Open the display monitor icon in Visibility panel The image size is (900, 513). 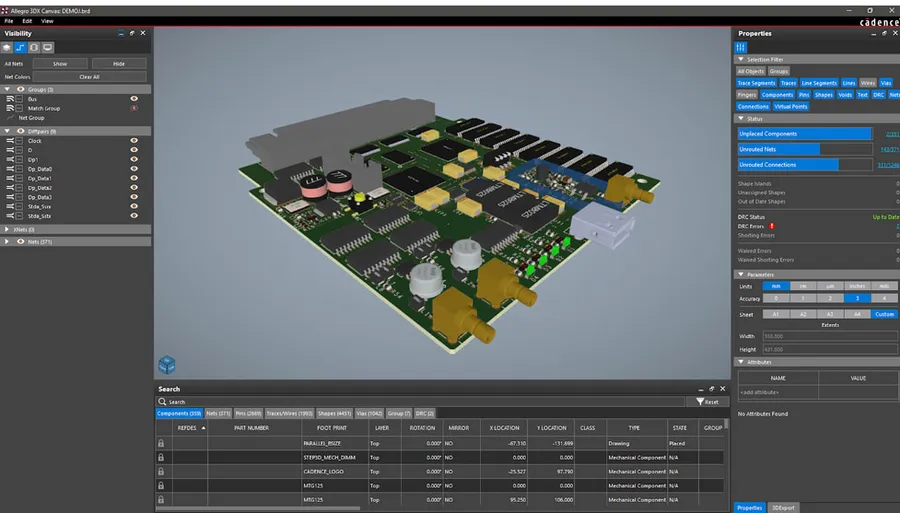(48, 48)
